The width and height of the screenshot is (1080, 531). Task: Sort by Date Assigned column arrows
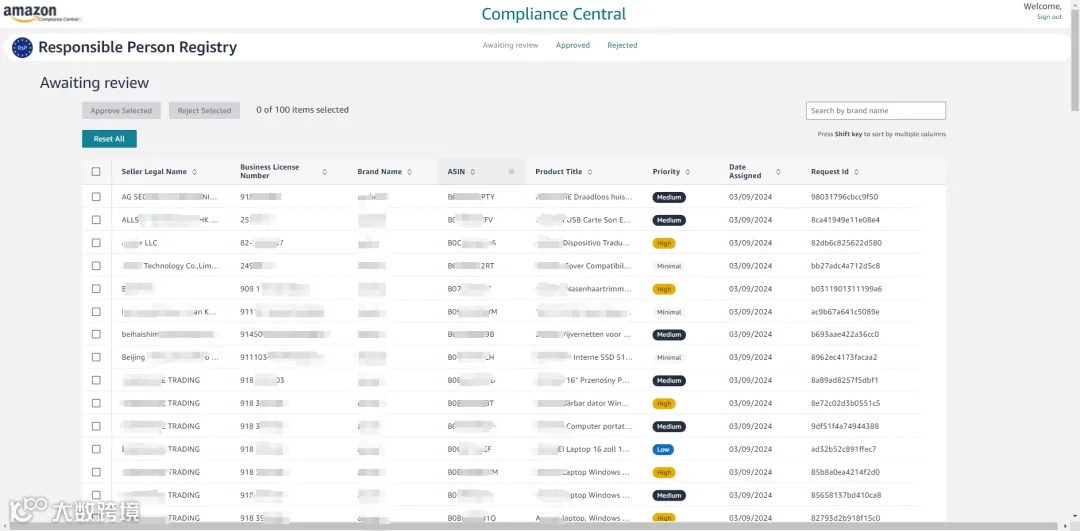778,171
